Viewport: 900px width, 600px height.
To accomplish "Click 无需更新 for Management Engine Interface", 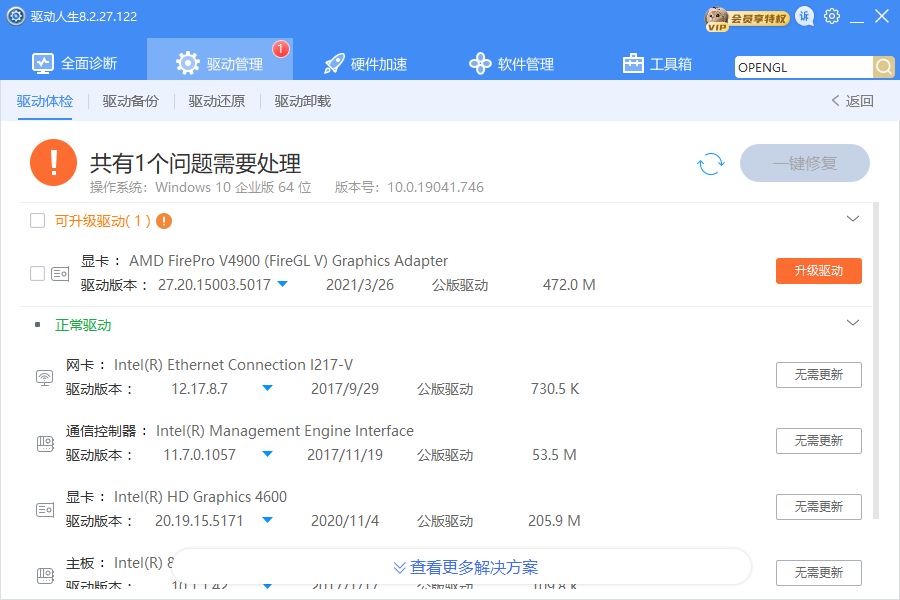I will (818, 441).
